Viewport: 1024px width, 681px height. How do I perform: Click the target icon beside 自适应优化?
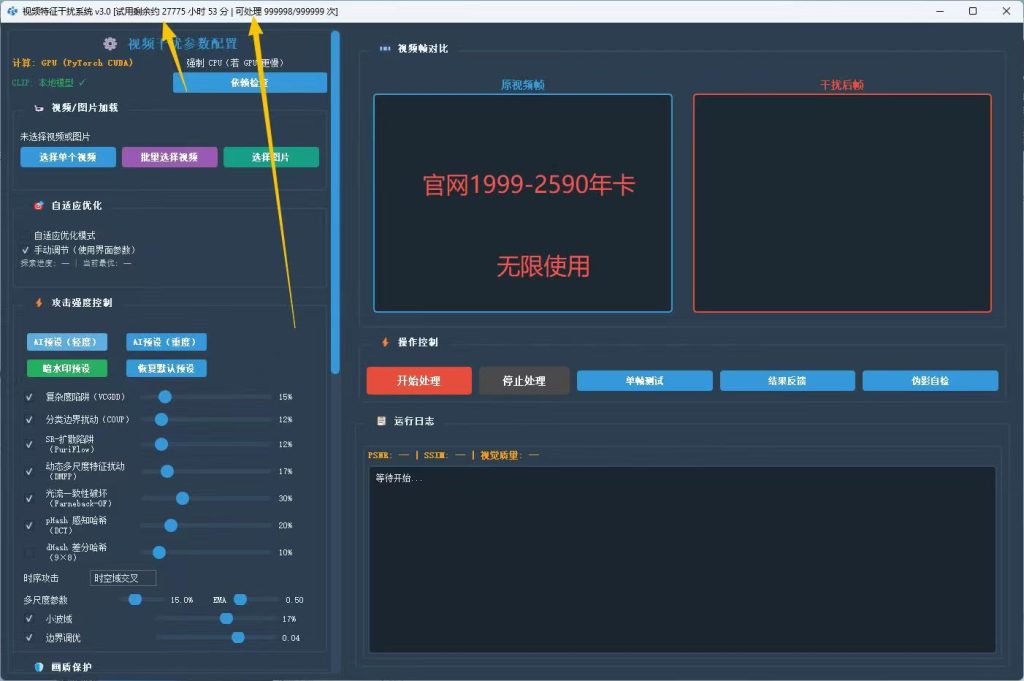(x=39, y=206)
